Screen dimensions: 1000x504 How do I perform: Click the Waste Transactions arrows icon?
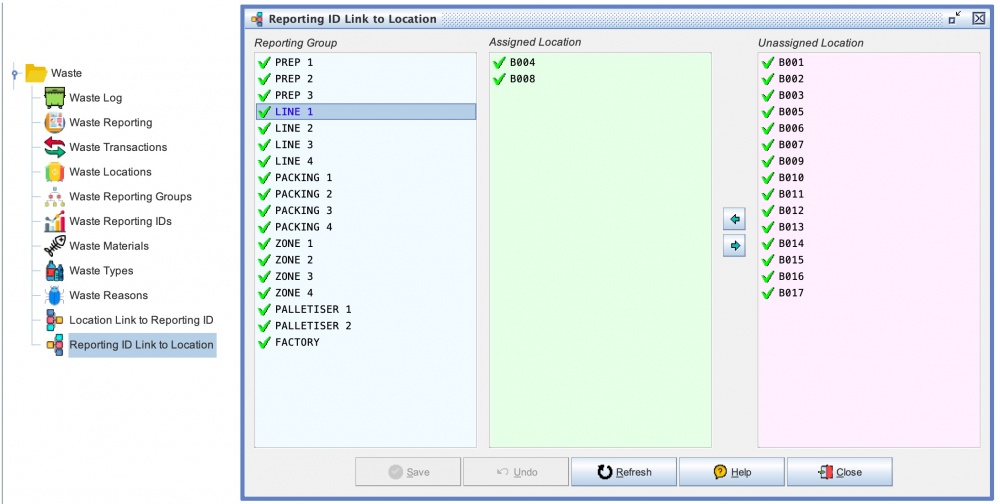(x=54, y=147)
